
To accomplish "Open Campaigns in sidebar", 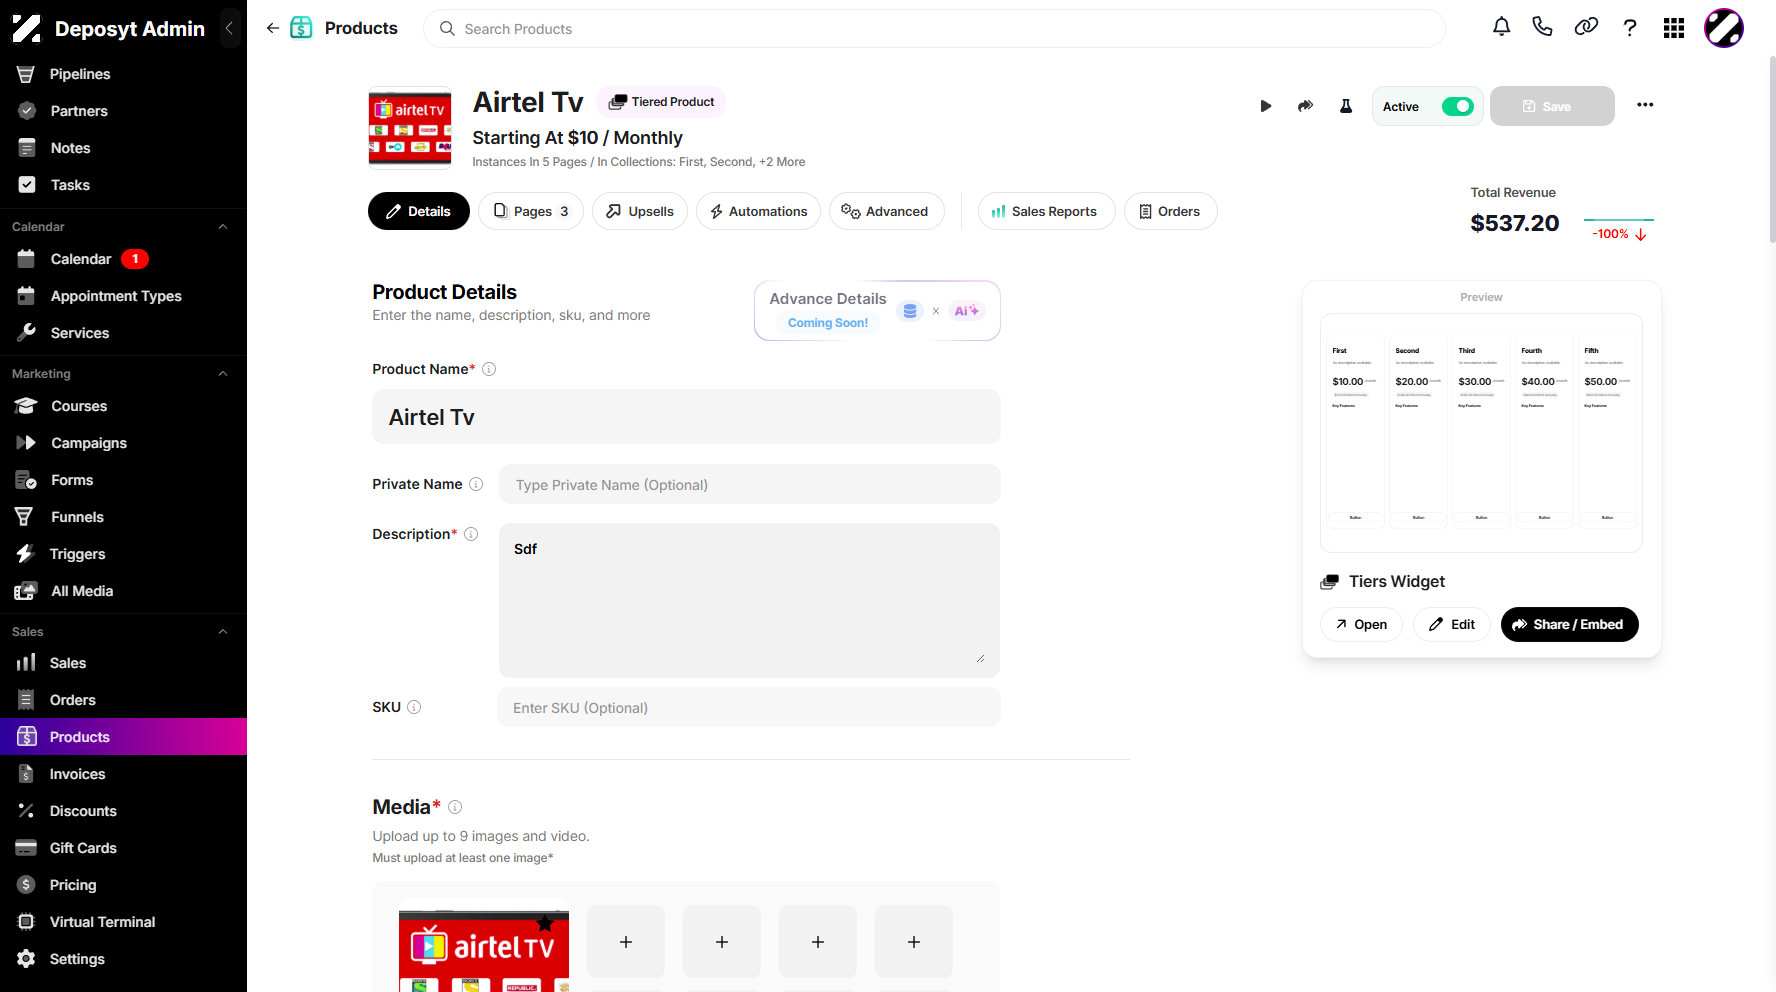I will (123, 443).
